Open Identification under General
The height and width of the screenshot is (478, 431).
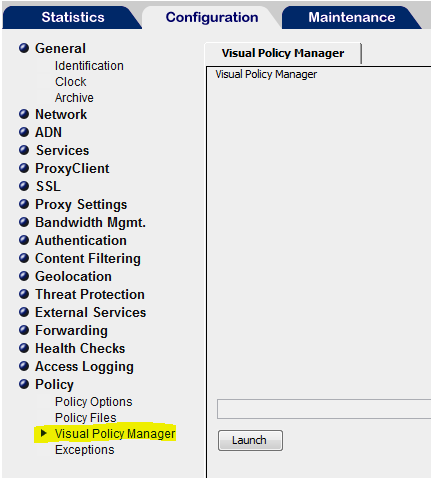pyautogui.click(x=89, y=66)
